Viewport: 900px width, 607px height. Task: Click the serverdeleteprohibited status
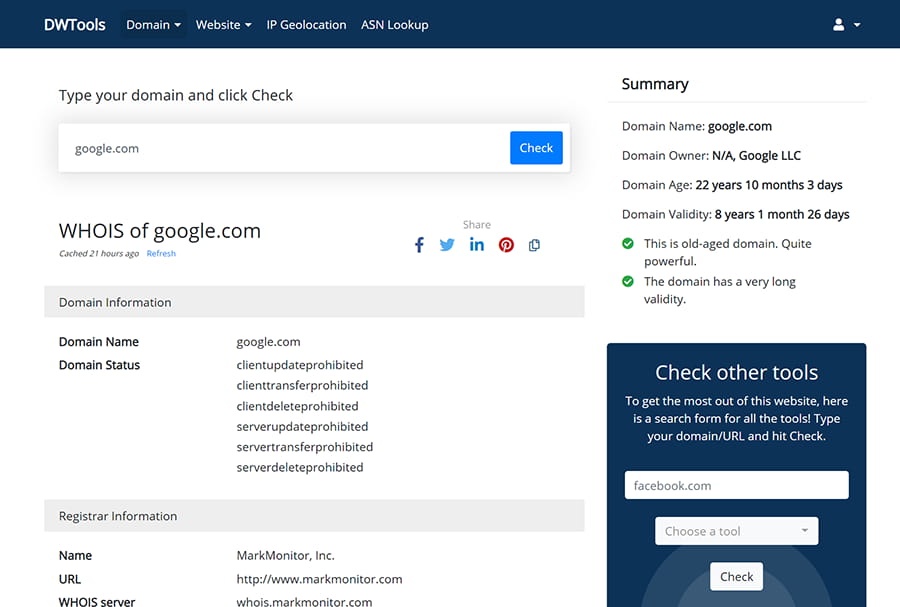[x=300, y=468]
